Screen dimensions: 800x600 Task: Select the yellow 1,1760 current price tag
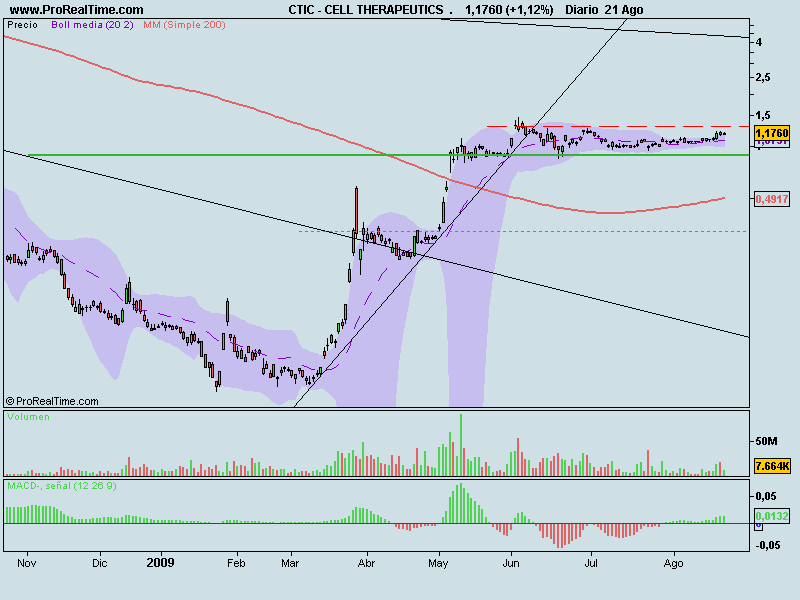(x=771, y=133)
